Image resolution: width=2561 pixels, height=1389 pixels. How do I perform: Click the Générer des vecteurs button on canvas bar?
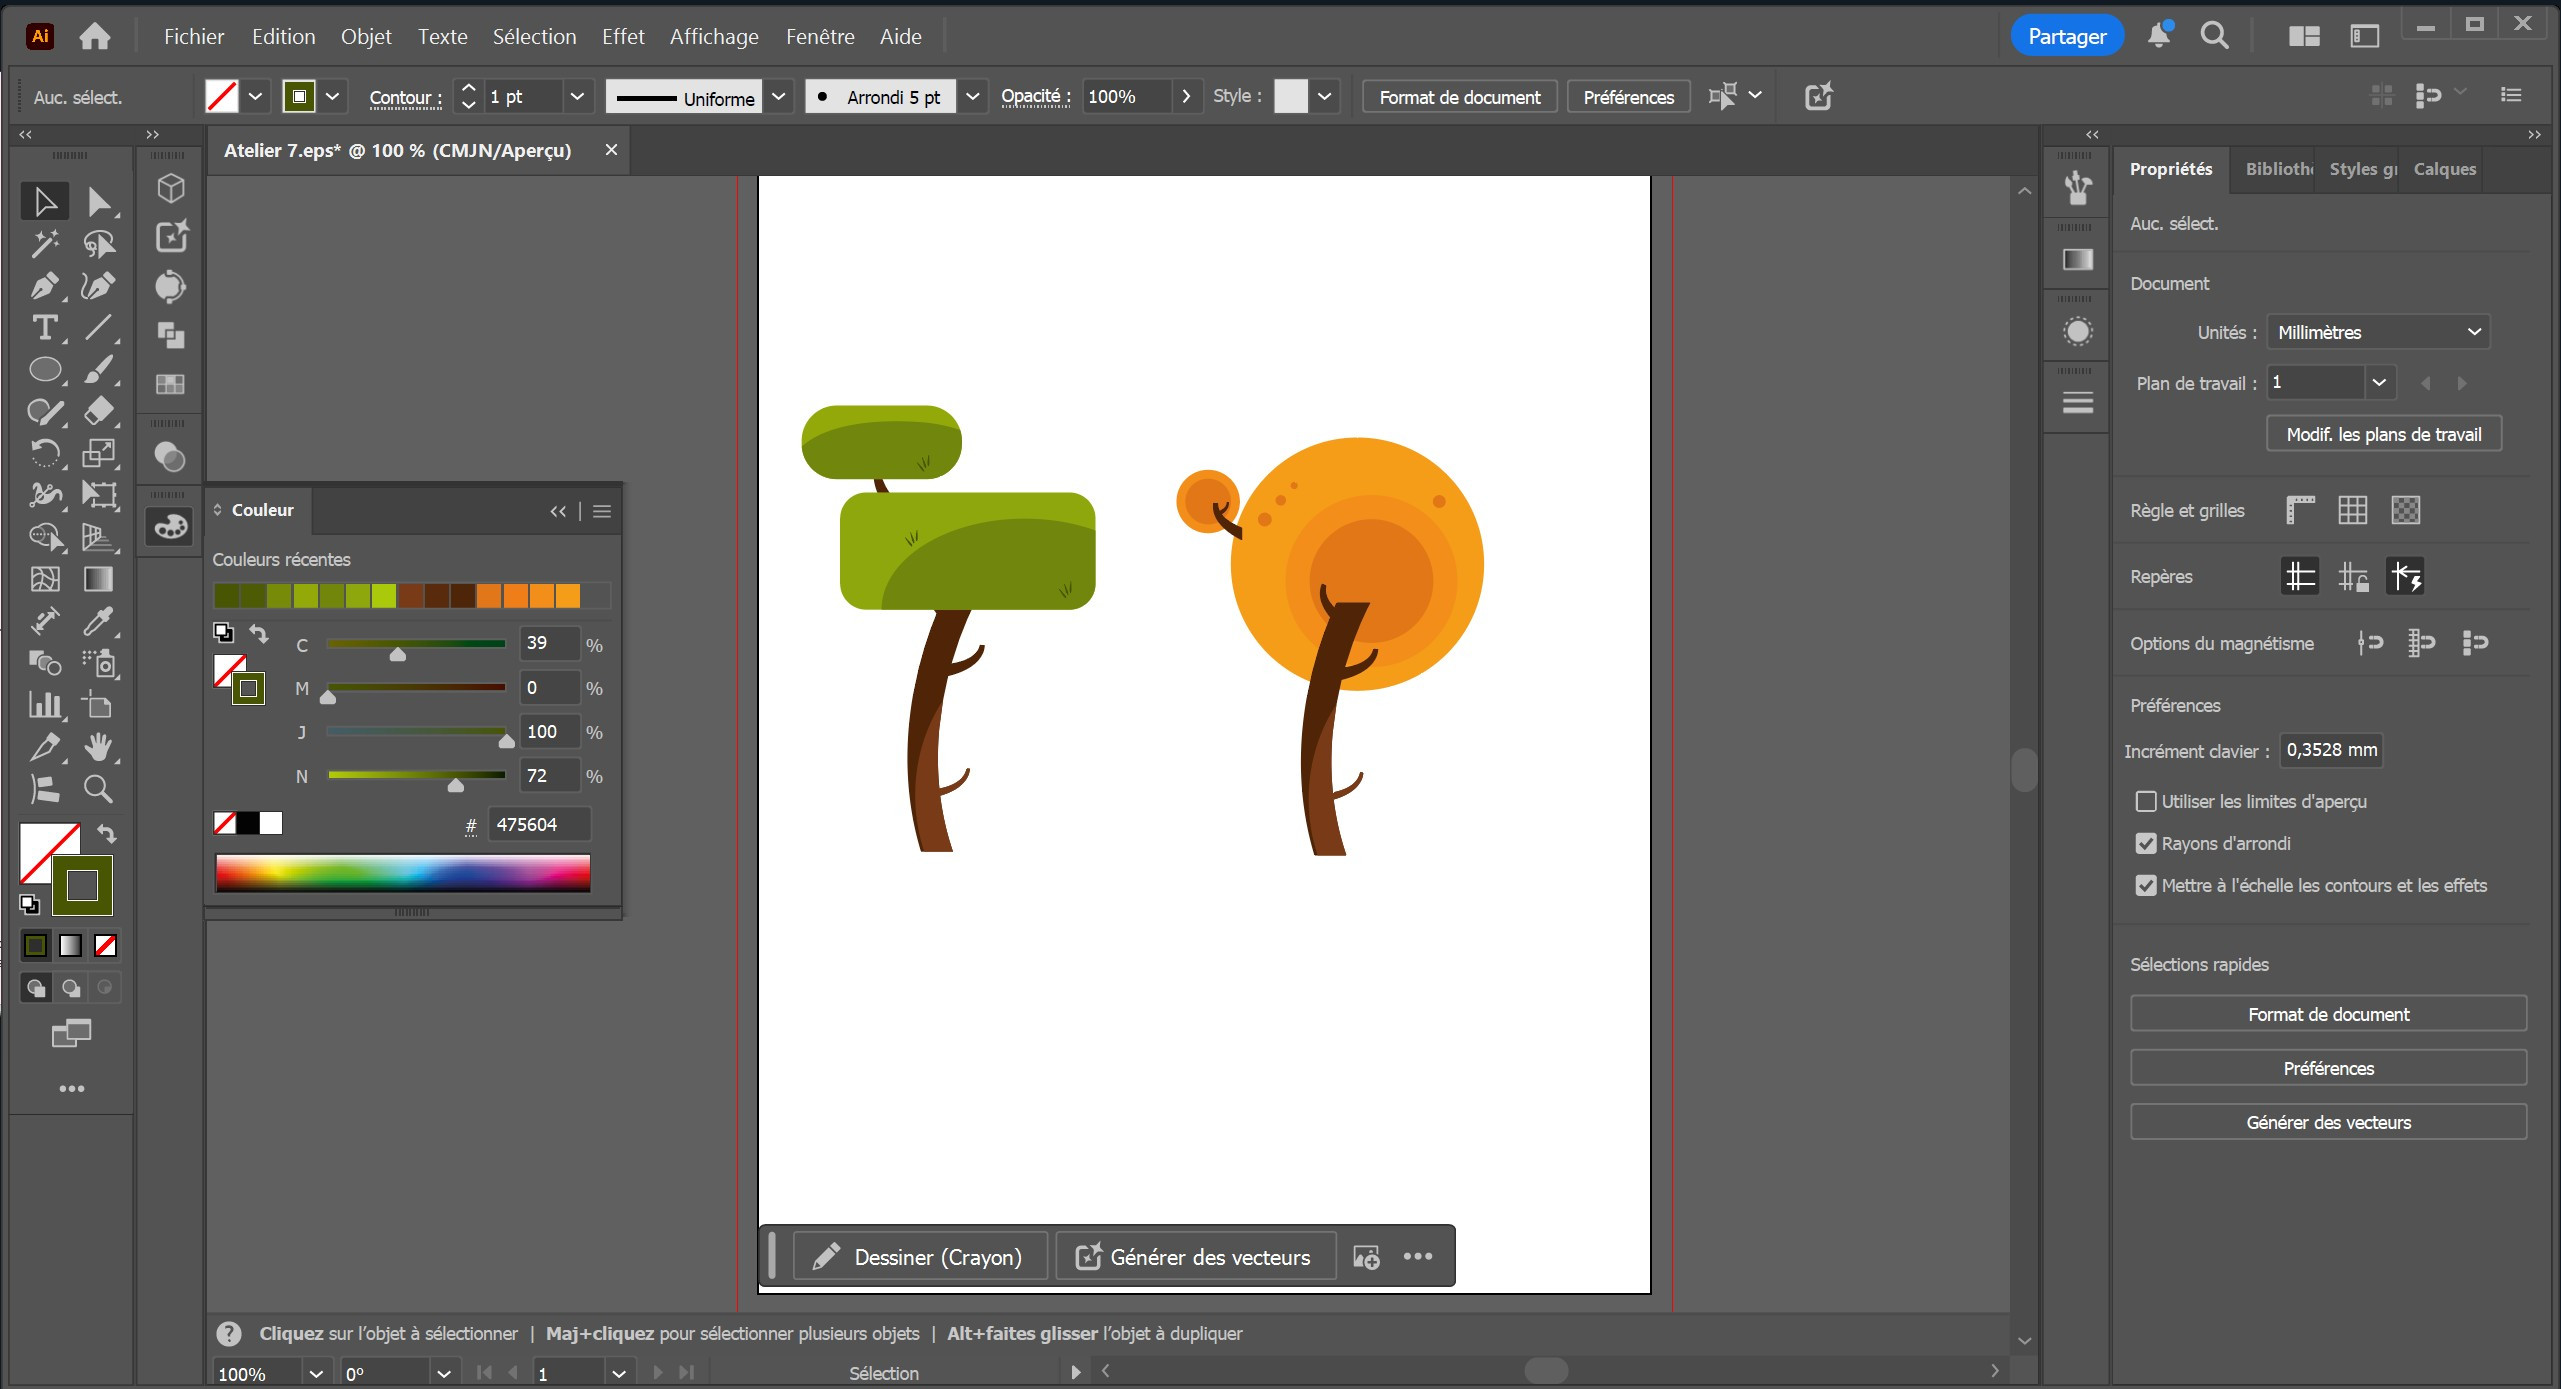point(1195,1257)
